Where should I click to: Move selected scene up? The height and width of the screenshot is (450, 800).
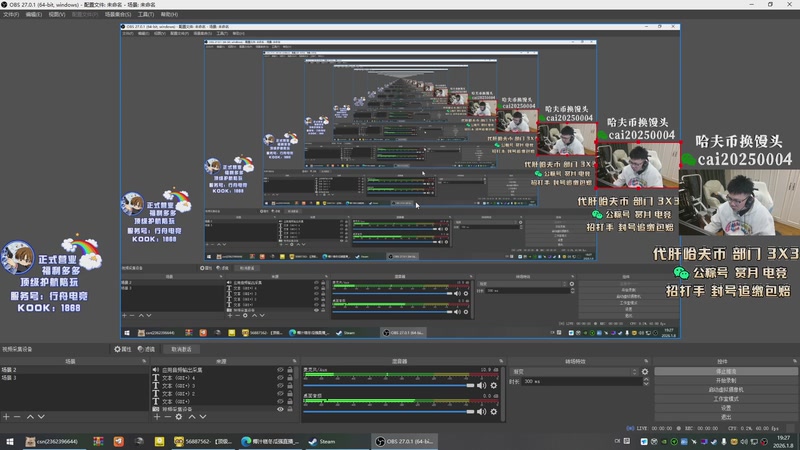(30, 417)
